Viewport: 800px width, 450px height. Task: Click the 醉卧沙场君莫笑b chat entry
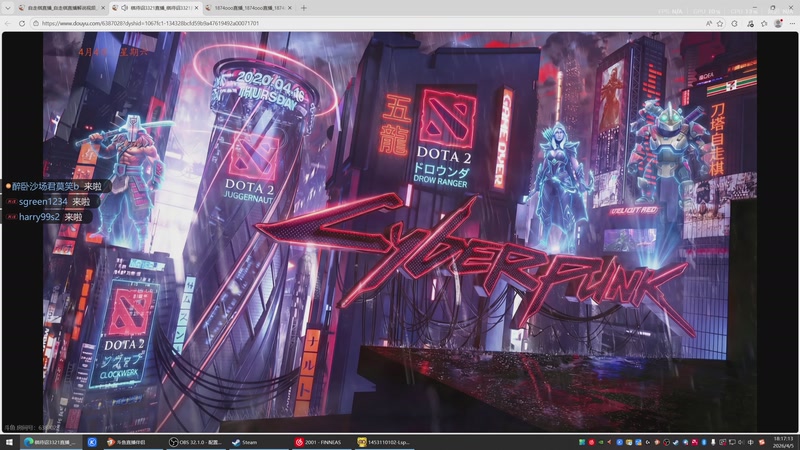[56, 186]
